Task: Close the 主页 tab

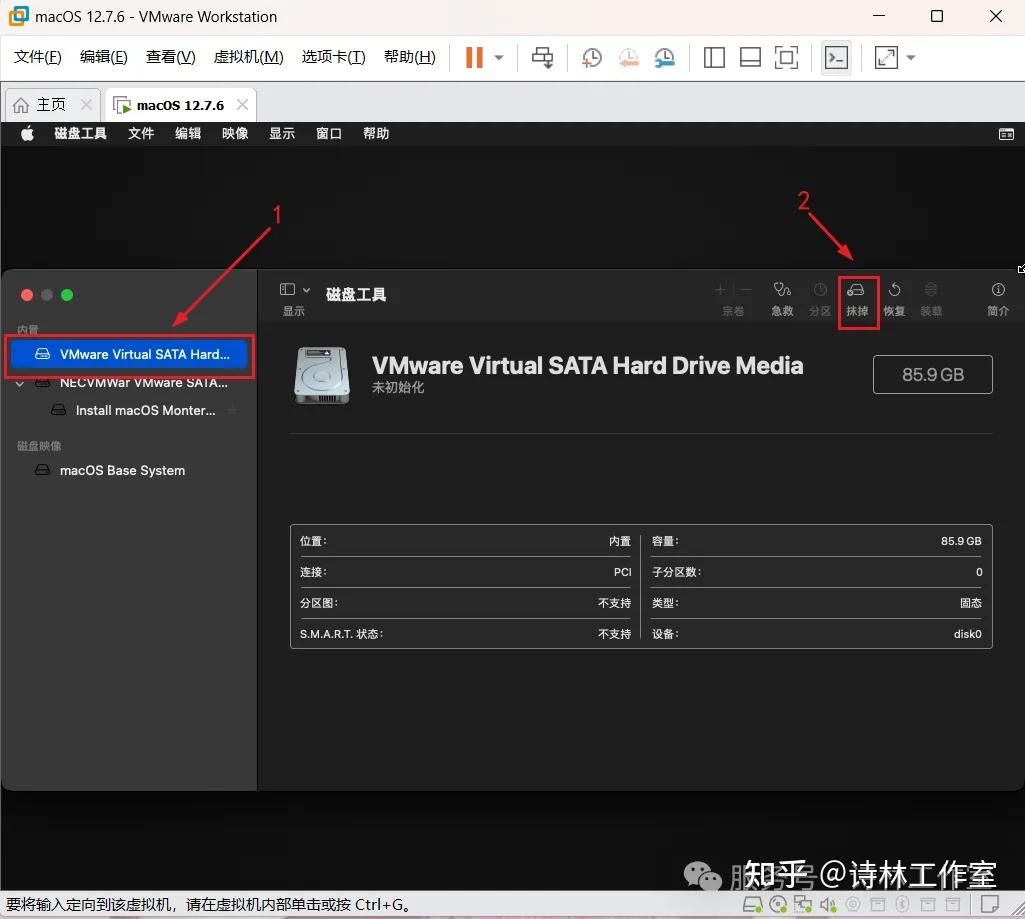Action: coord(86,105)
